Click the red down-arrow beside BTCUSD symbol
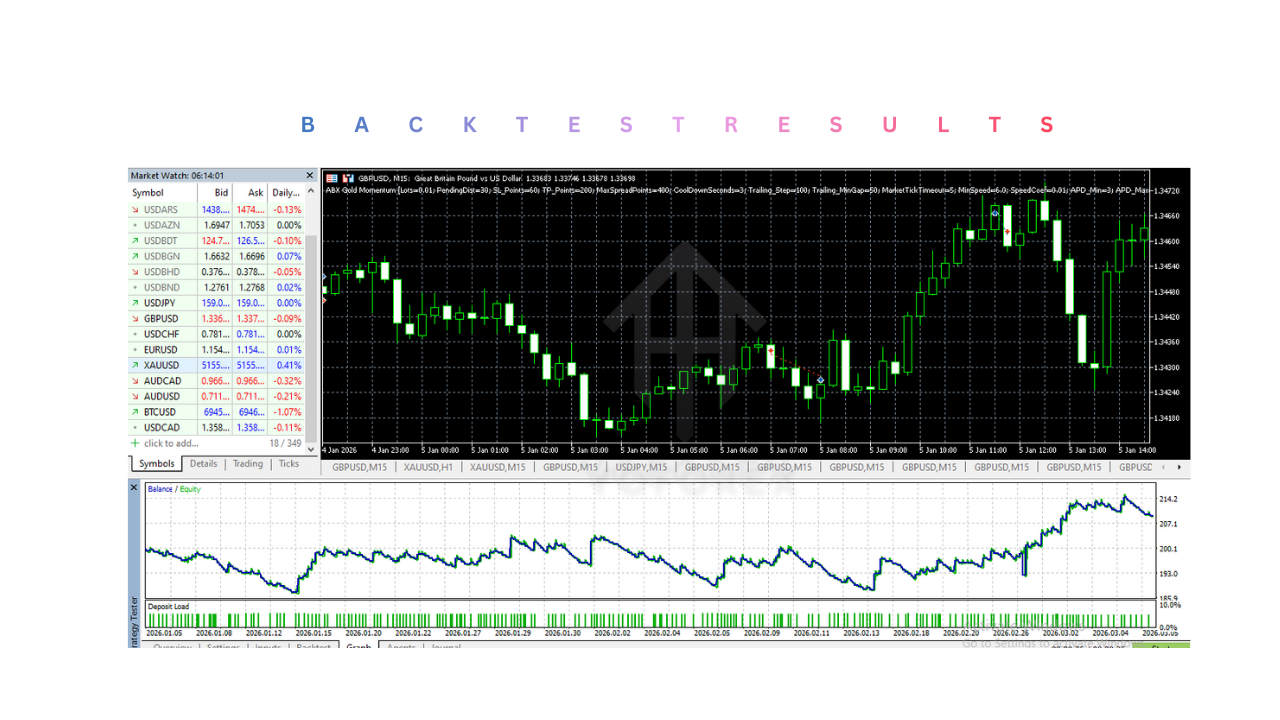The image size is (1280, 720). click(x=136, y=412)
